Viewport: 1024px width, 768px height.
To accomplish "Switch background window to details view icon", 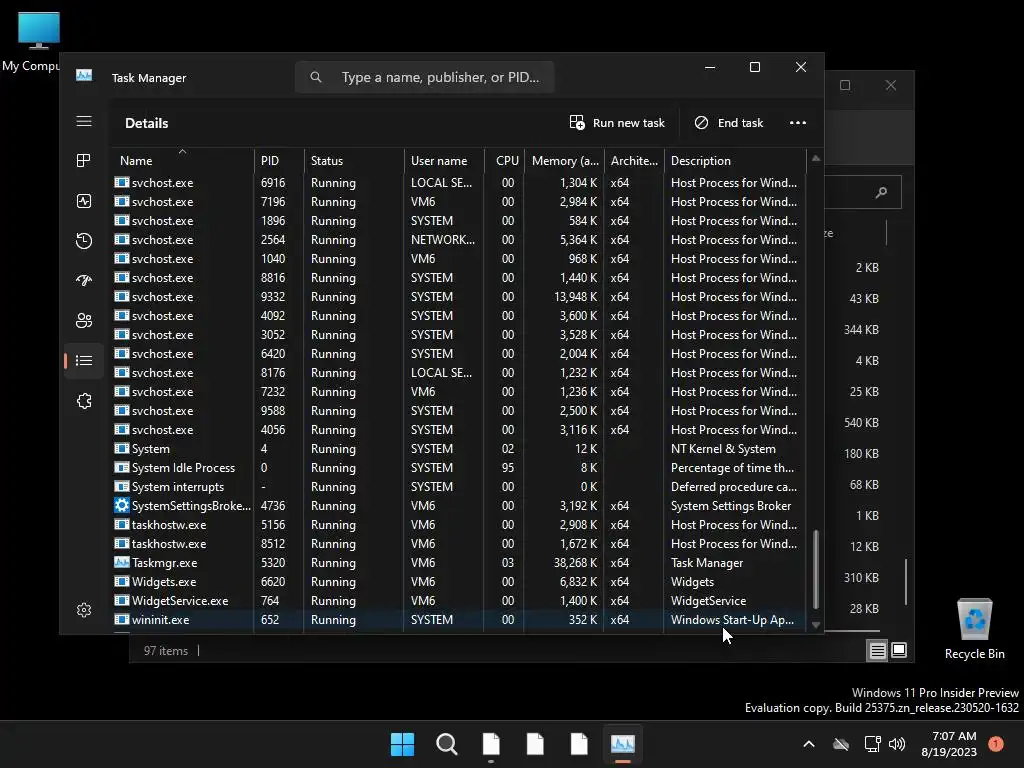I will tap(877, 650).
